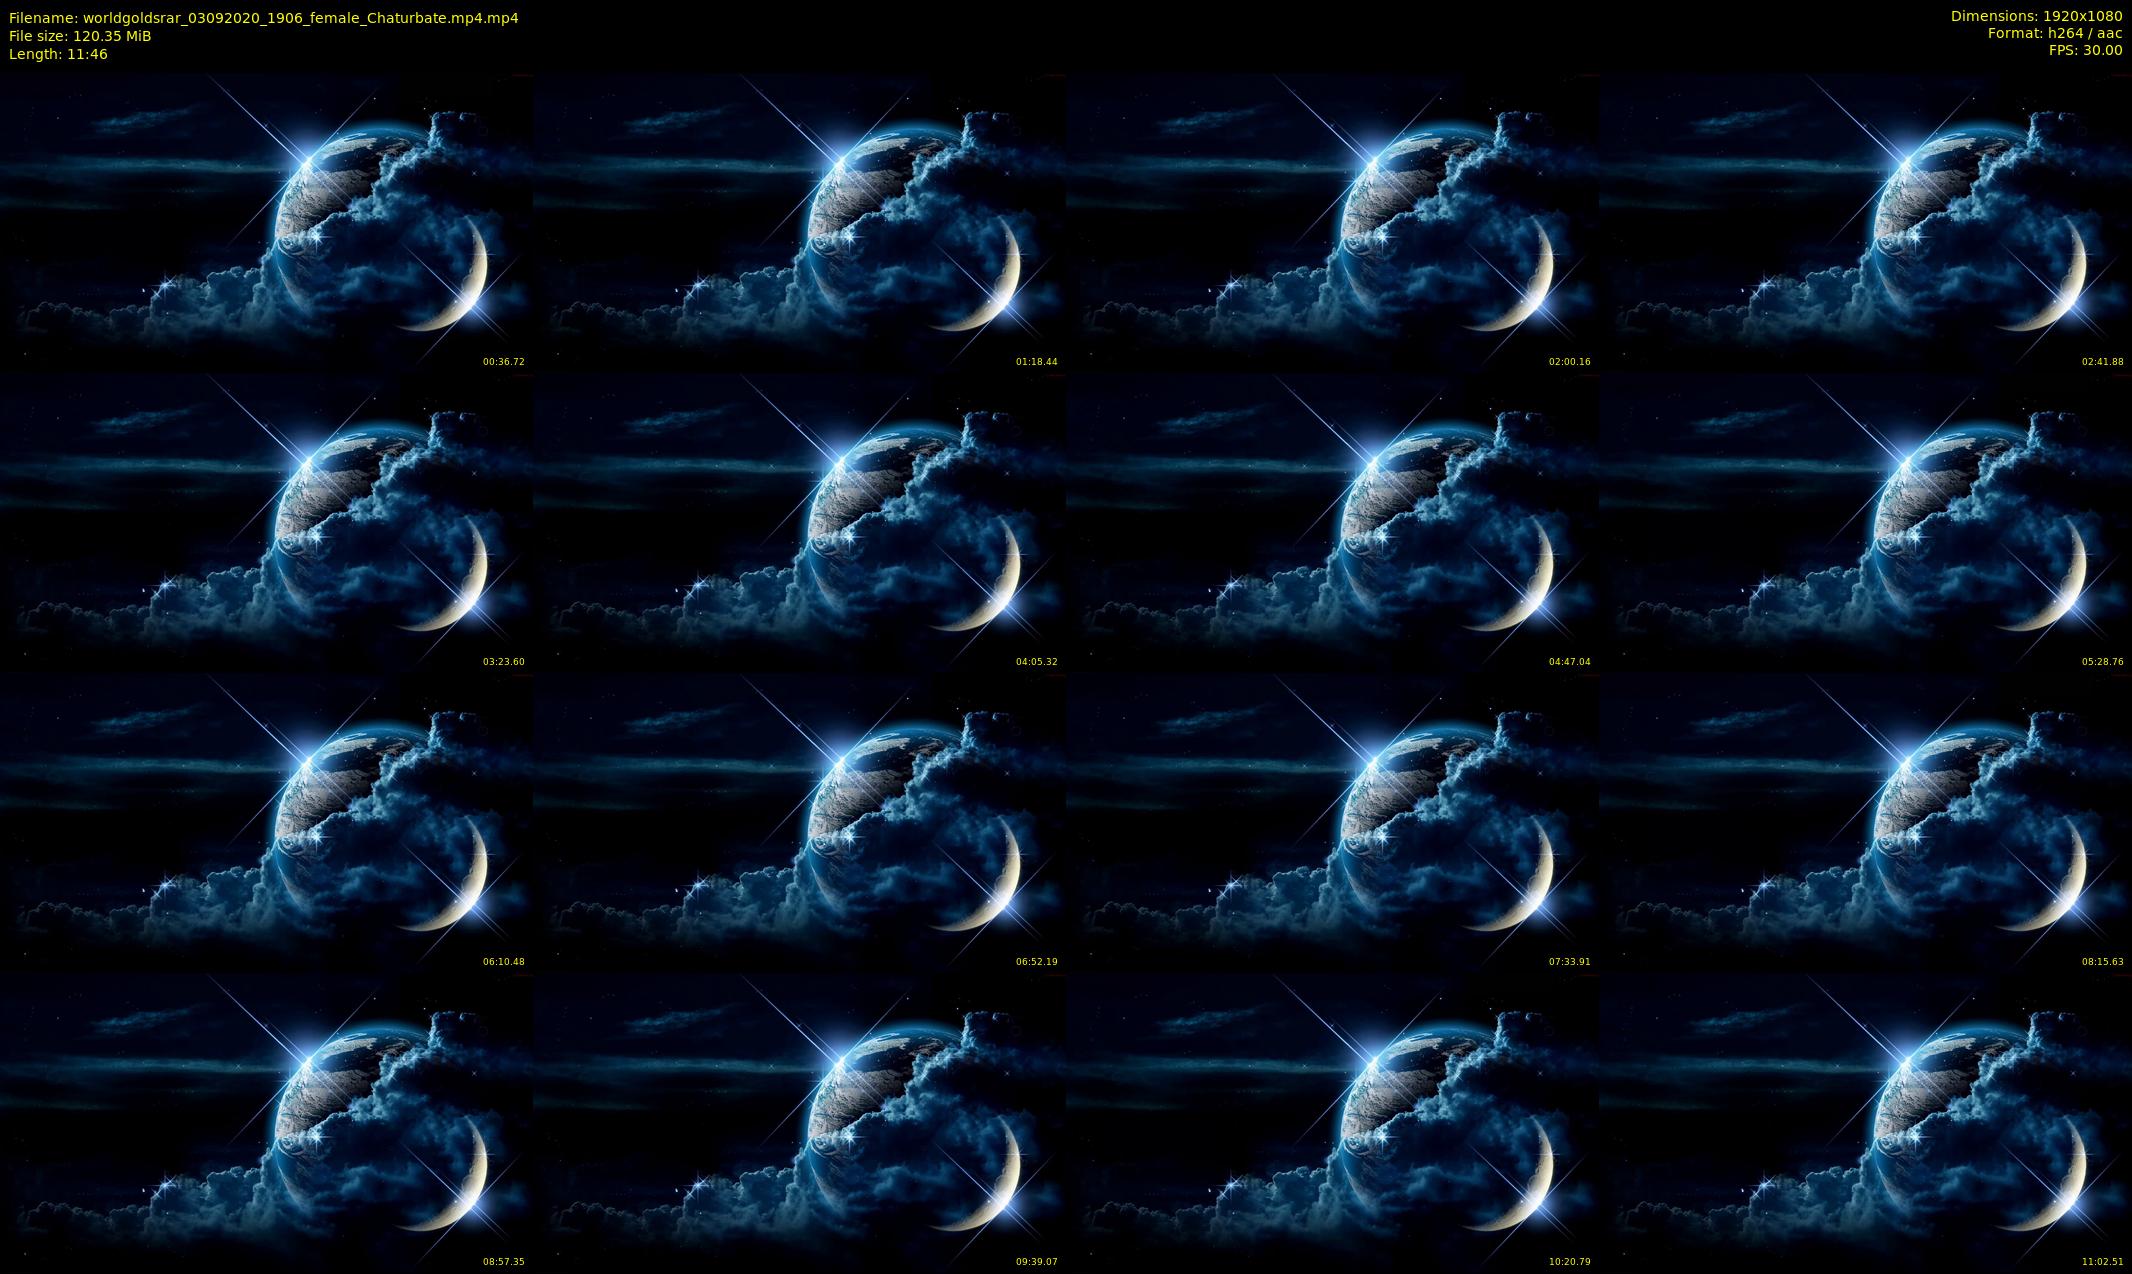Viewport: 2132px width, 1274px height.
Task: Open the 10:20.79 thumbnail
Action: 1332,1122
